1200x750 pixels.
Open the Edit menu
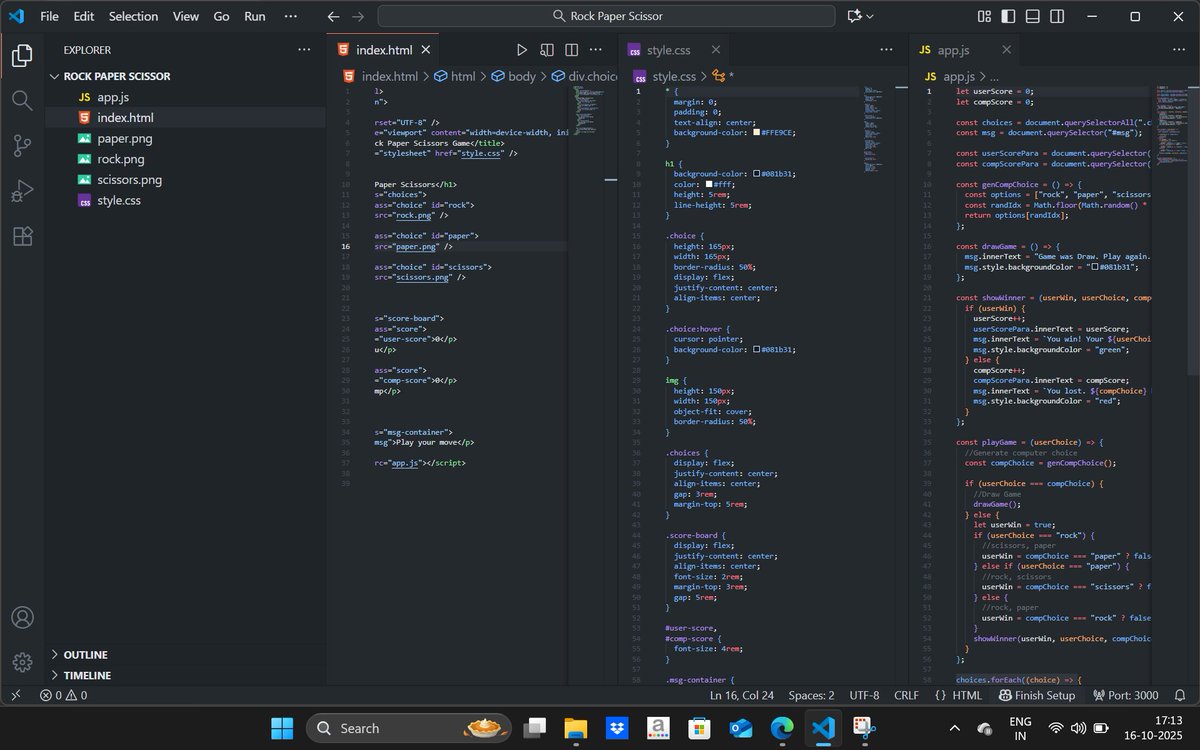click(x=84, y=16)
